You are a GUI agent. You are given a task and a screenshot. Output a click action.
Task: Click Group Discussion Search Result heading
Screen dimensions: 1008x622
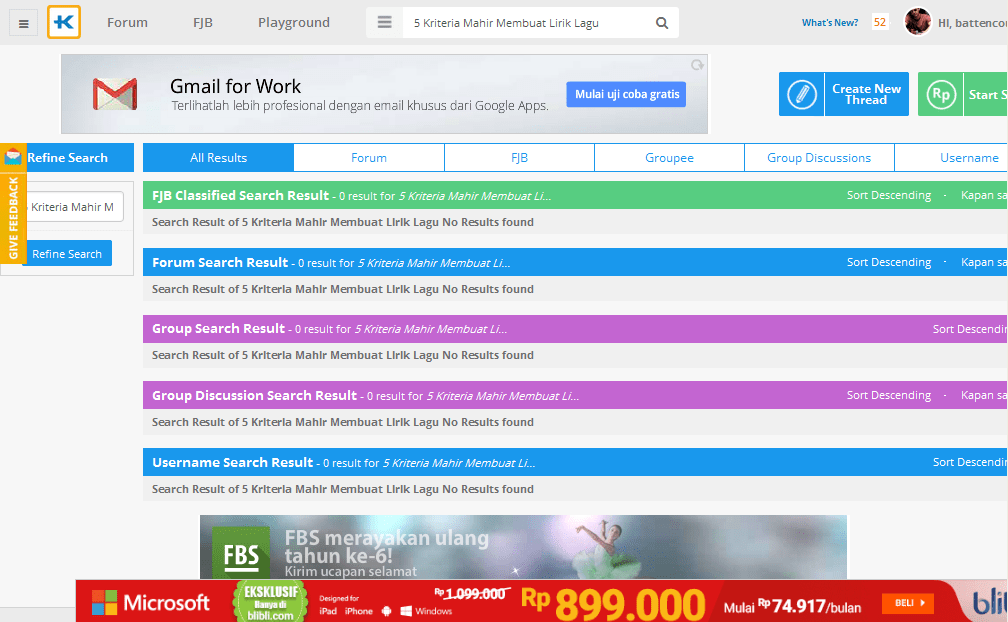(x=254, y=396)
